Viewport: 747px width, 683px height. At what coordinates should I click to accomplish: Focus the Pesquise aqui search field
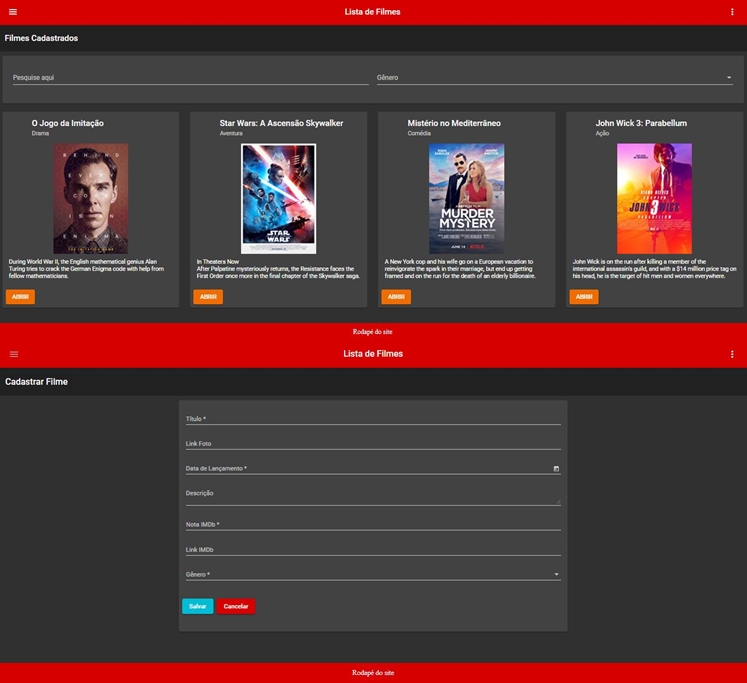coord(191,78)
